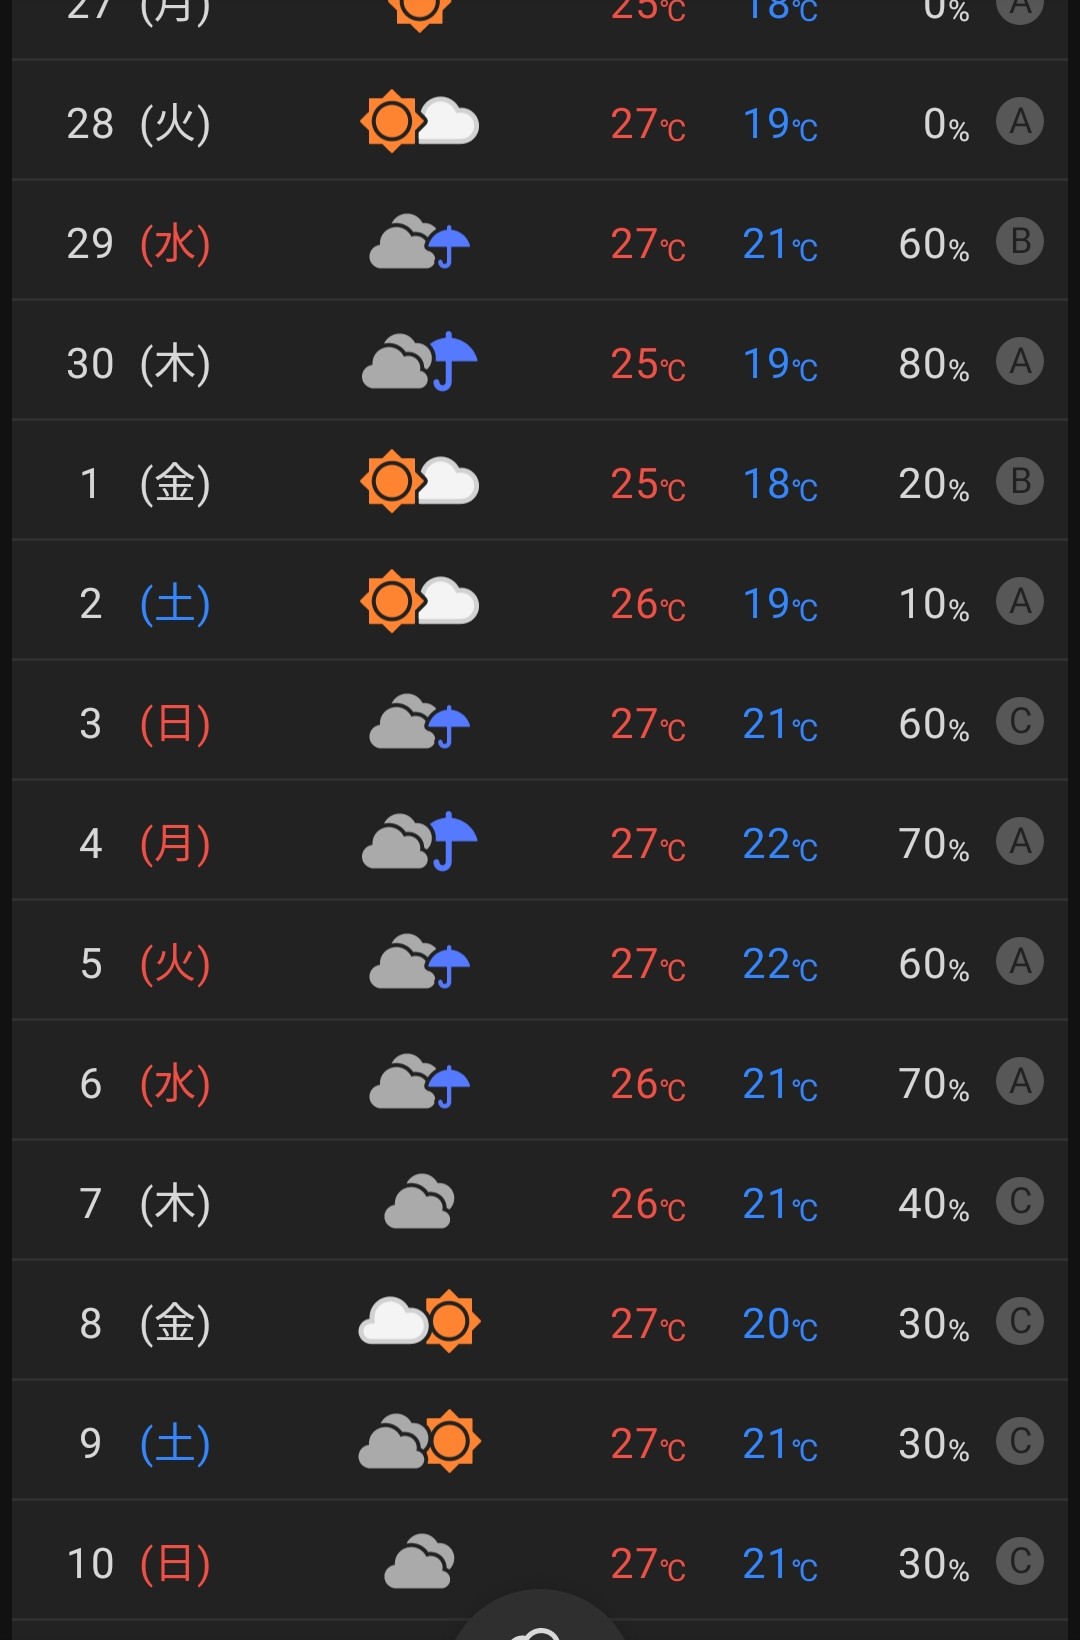Tap the confidence badge C for the 8th
1080x1640 pixels.
[1020, 1322]
